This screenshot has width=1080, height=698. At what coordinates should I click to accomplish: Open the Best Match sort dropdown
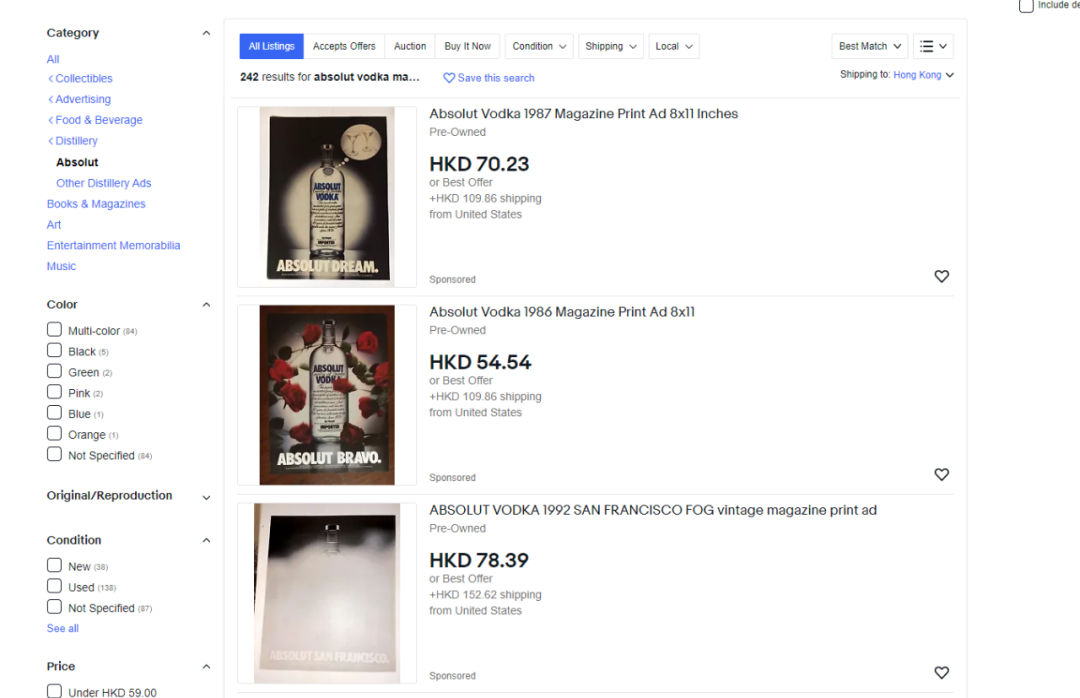click(869, 46)
